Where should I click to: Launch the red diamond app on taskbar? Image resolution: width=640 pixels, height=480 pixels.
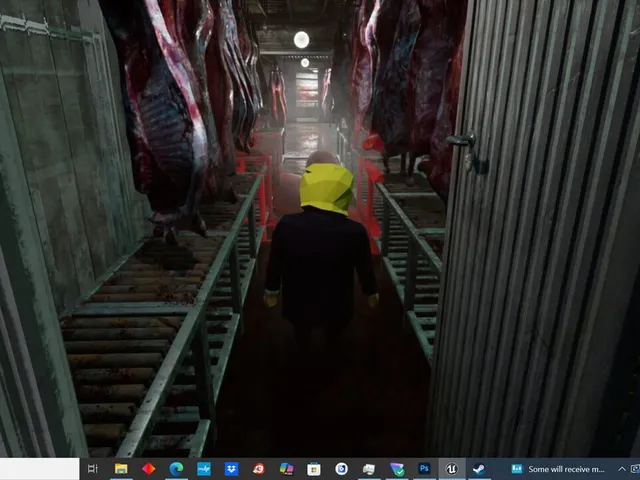(149, 469)
